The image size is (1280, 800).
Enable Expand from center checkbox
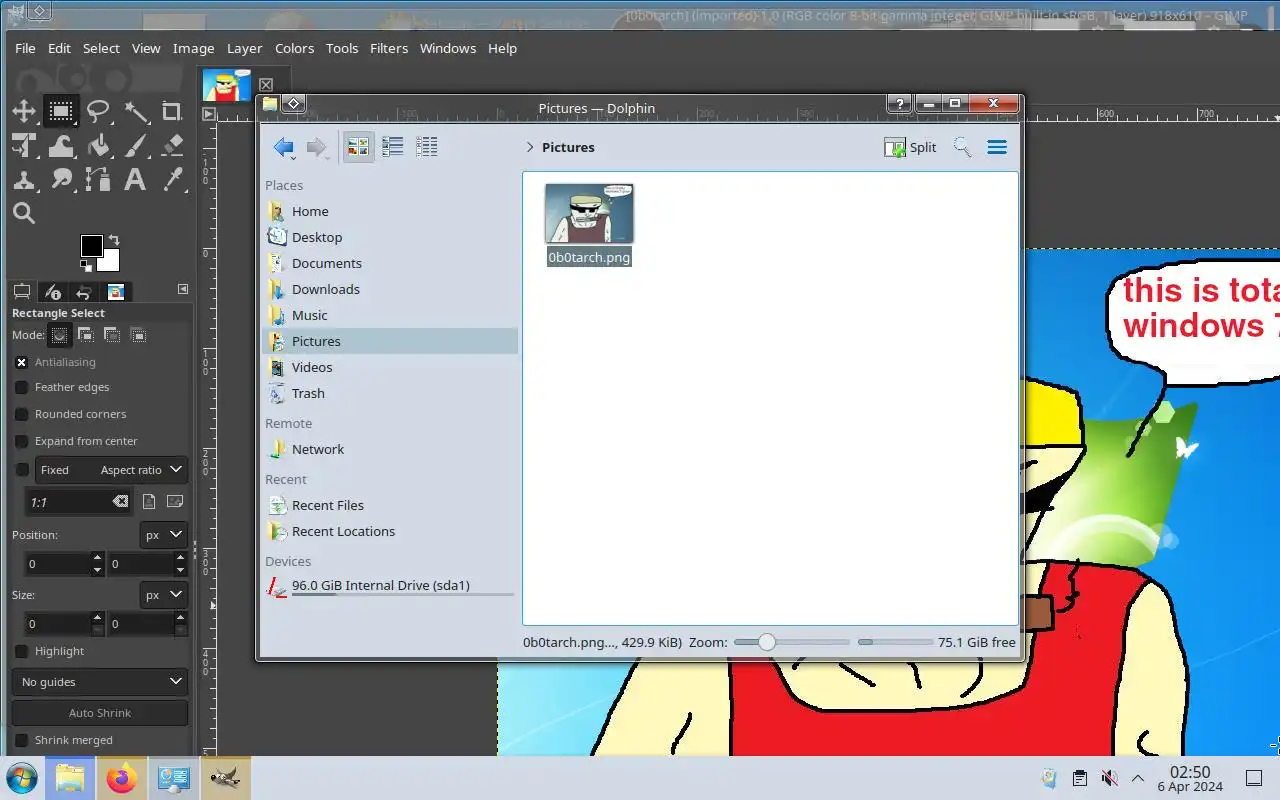point(21,441)
